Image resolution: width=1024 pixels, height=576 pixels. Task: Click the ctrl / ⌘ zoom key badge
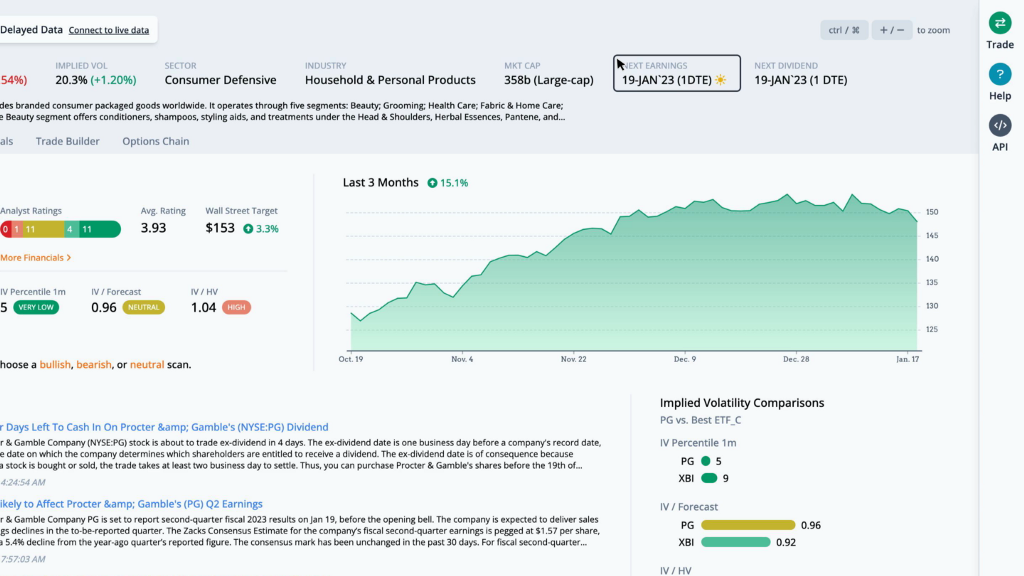844,30
